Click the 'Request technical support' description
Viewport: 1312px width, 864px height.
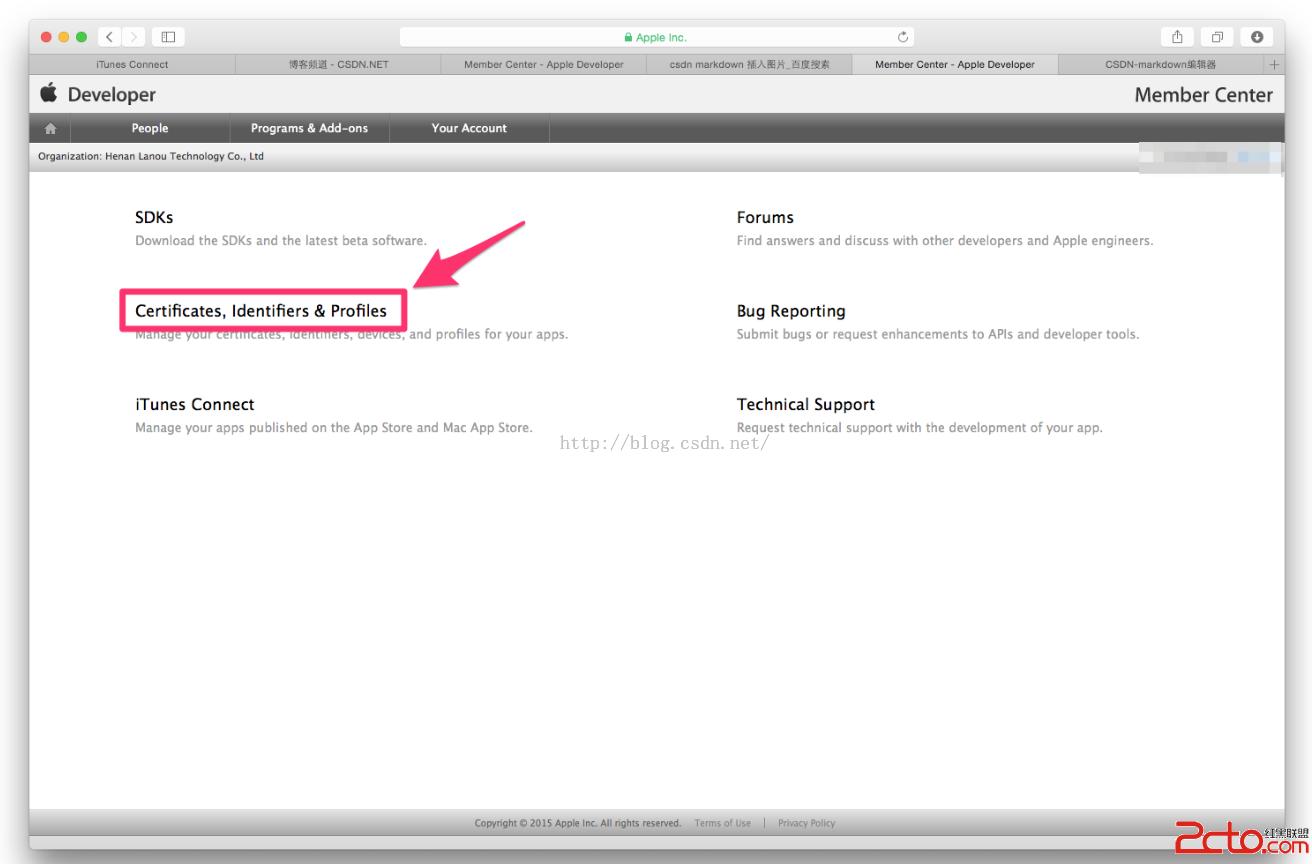pos(920,427)
